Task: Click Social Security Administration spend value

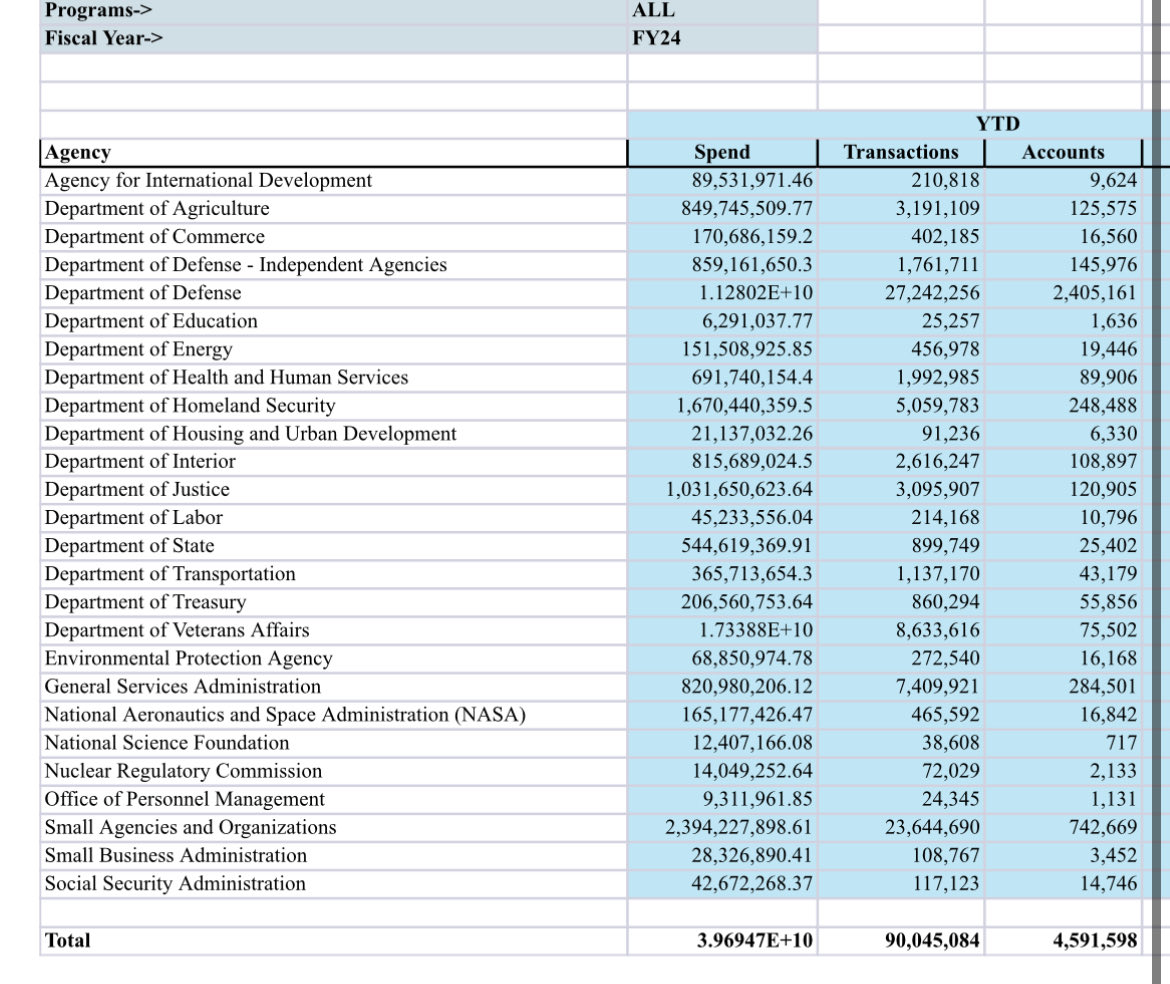Action: pyautogui.click(x=722, y=883)
